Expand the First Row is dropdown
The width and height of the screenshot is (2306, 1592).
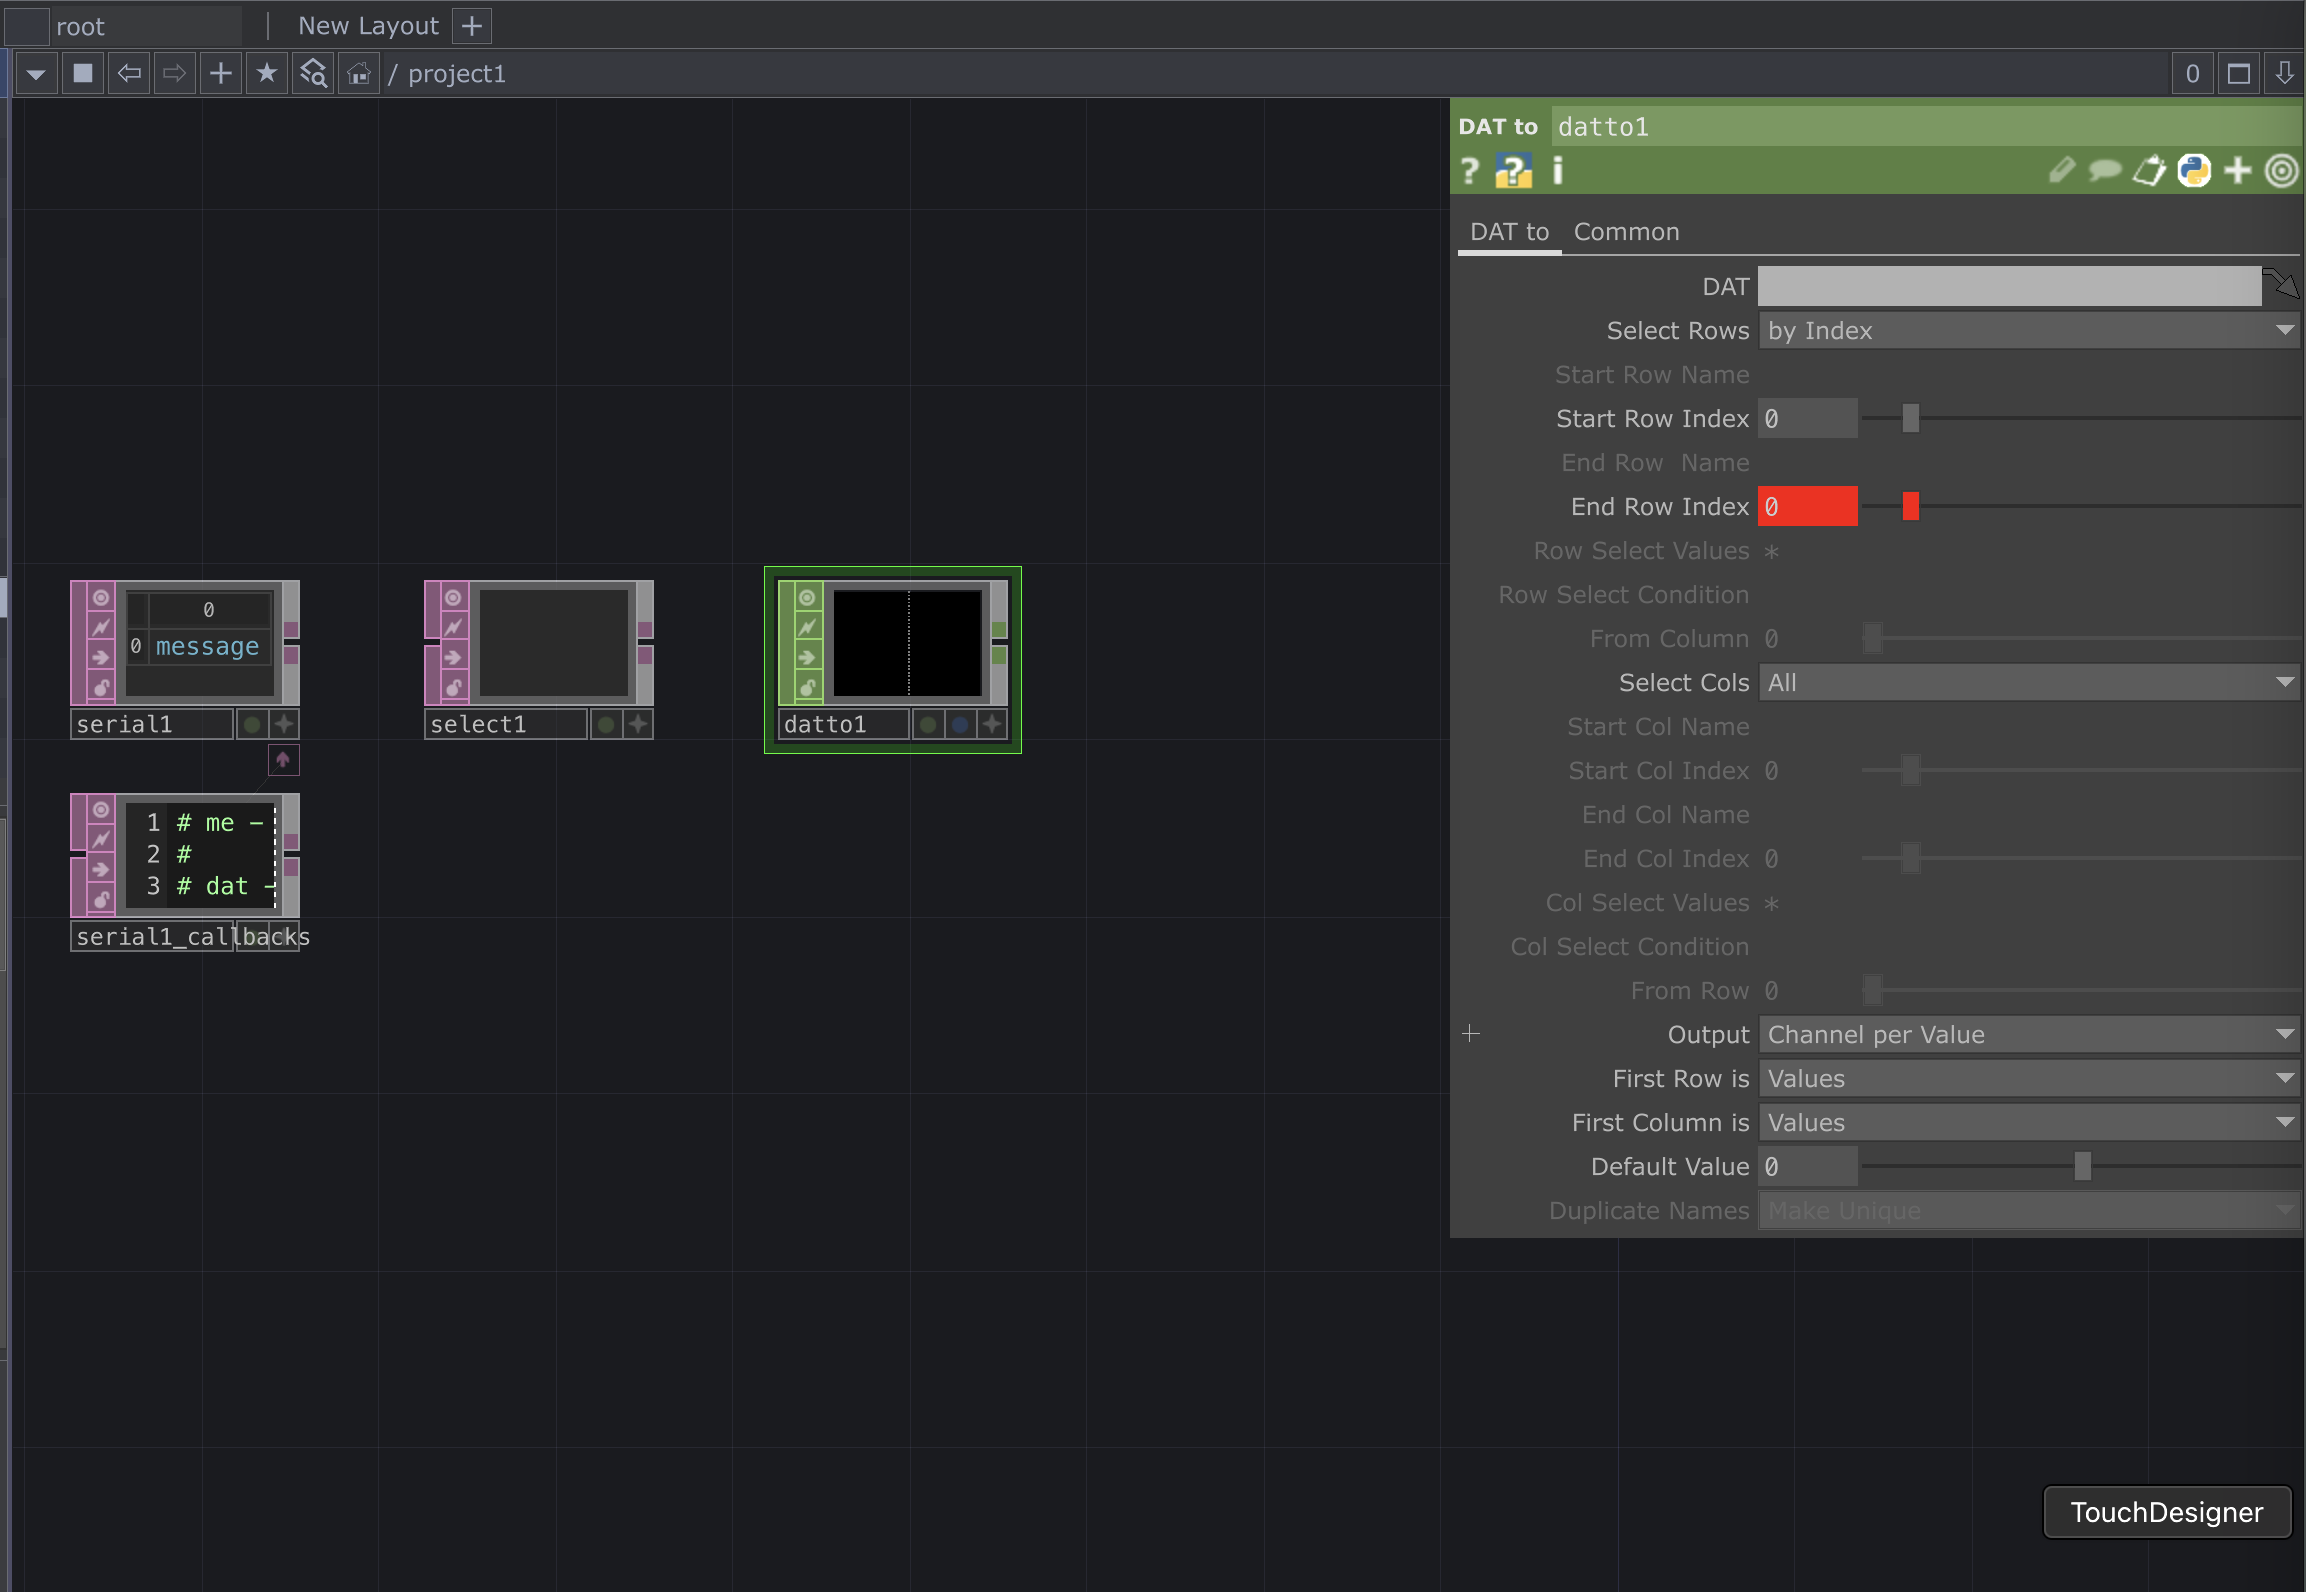[2028, 1079]
